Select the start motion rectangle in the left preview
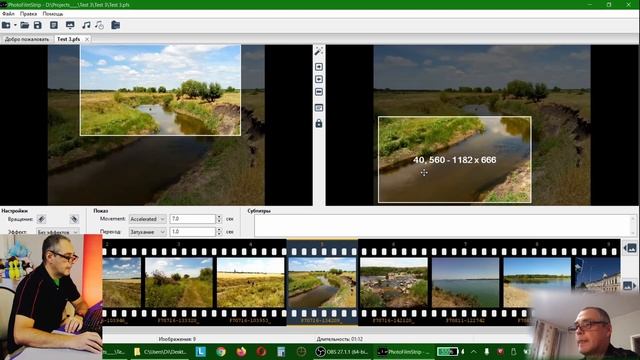 coord(160,90)
